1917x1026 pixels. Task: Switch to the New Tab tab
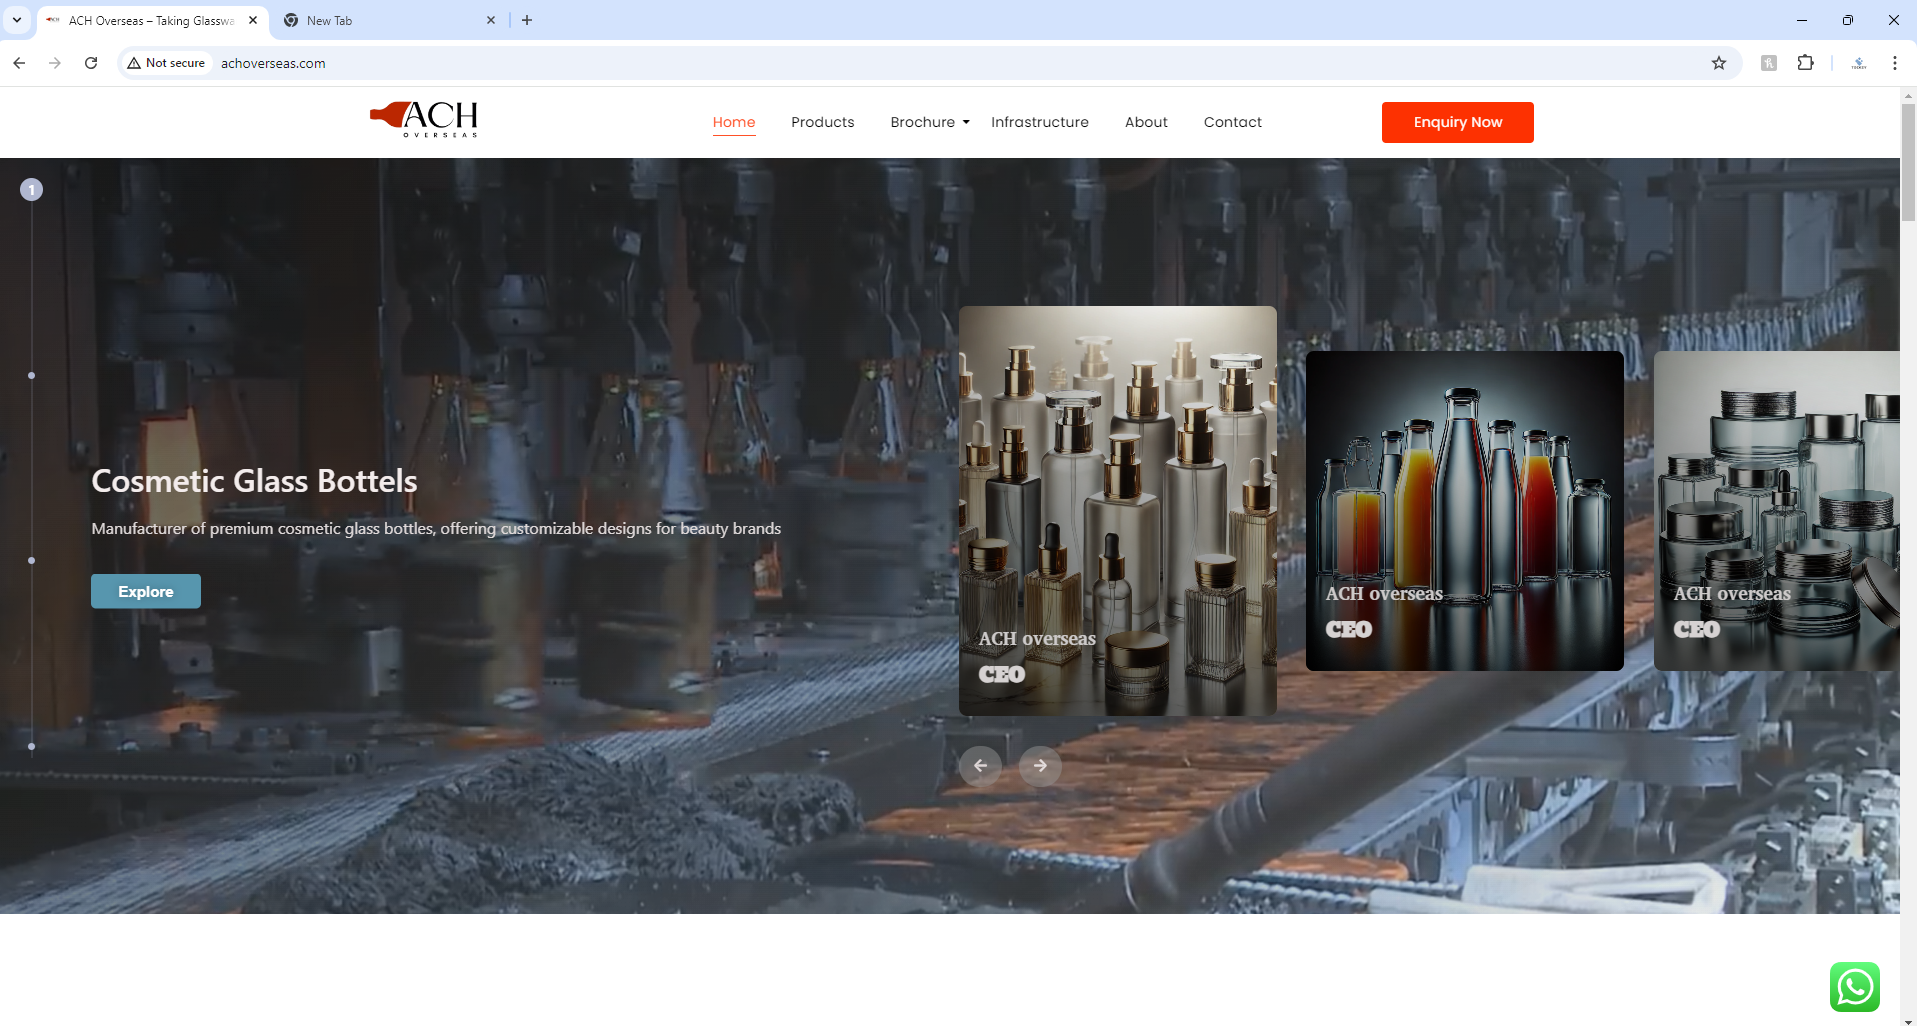[390, 20]
